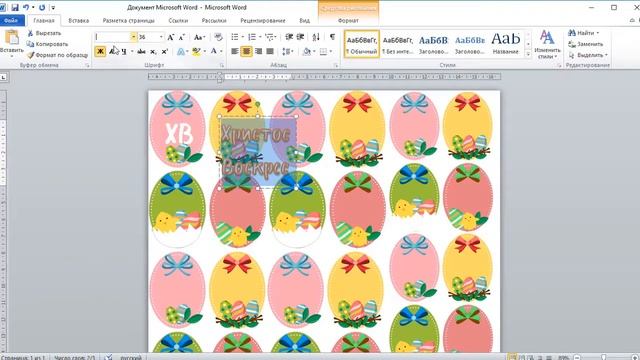Toggle Subscript formatting
Screen dimensions: 640x360
click(153, 51)
